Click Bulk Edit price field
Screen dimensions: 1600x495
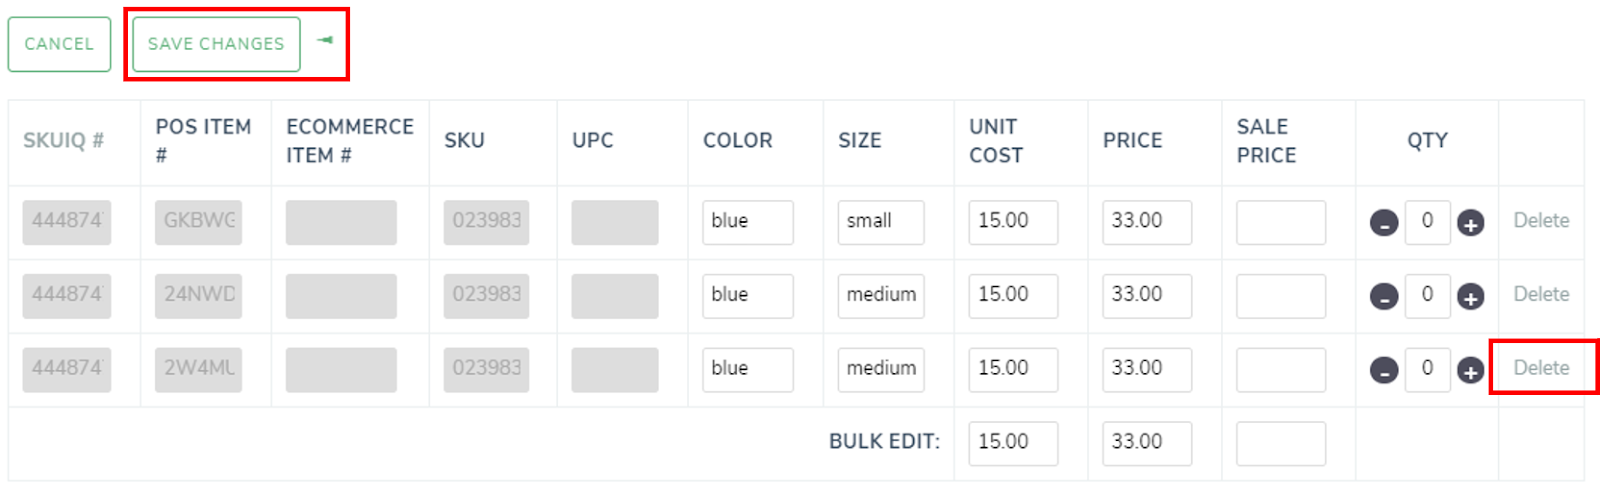[1146, 443]
